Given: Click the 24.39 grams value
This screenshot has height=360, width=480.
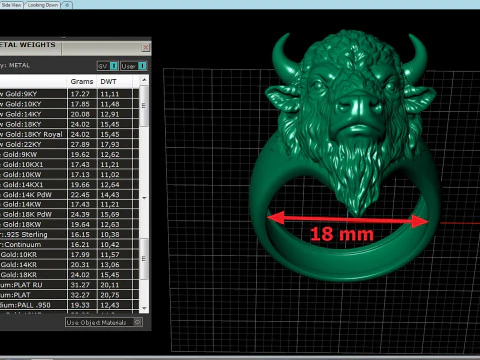Looking at the screenshot, I should pos(80,214).
